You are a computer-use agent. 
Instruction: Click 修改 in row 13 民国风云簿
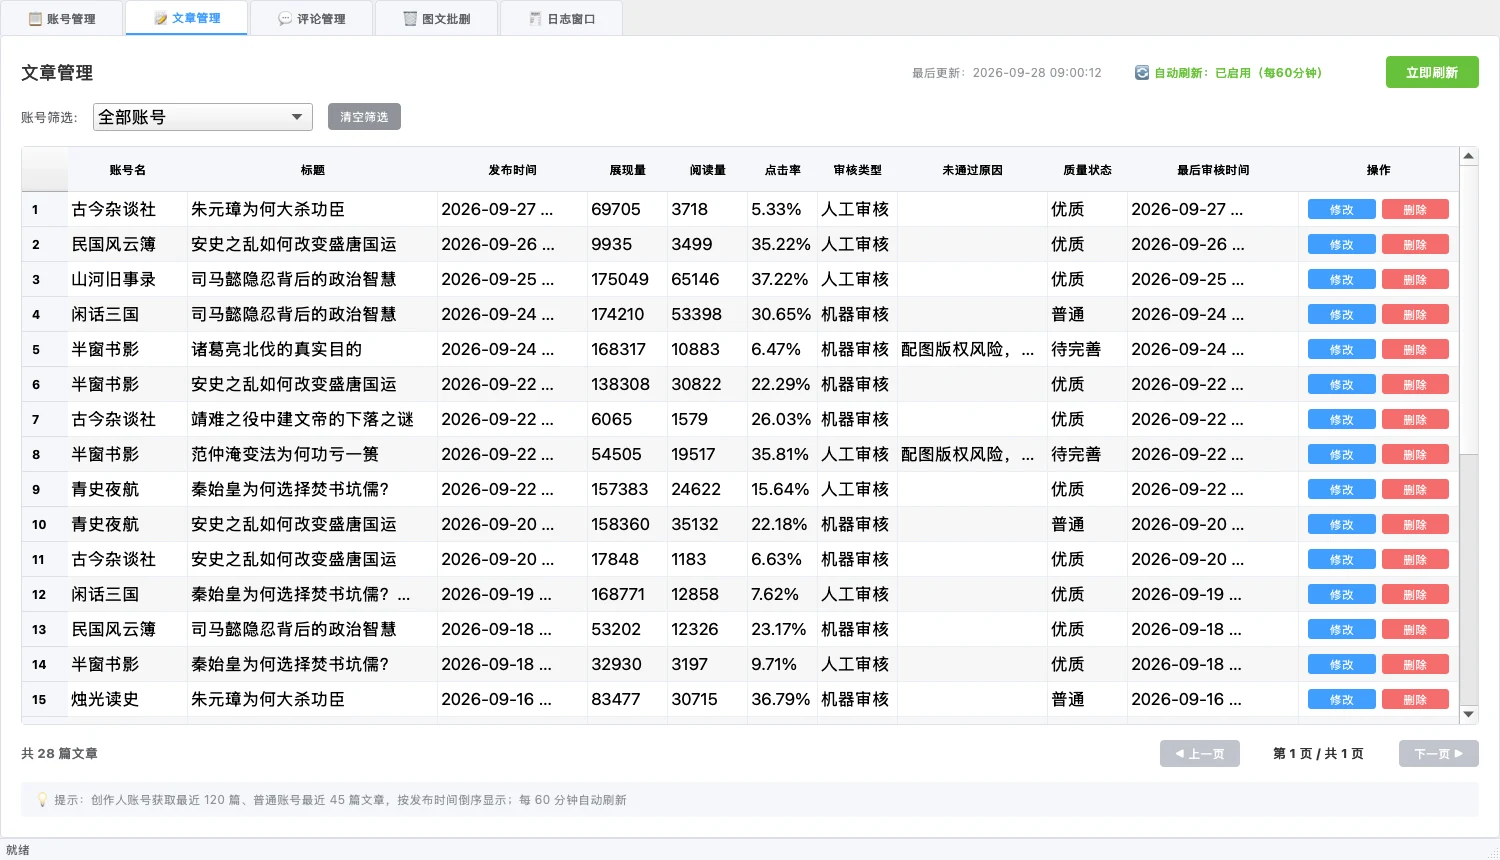click(1342, 630)
